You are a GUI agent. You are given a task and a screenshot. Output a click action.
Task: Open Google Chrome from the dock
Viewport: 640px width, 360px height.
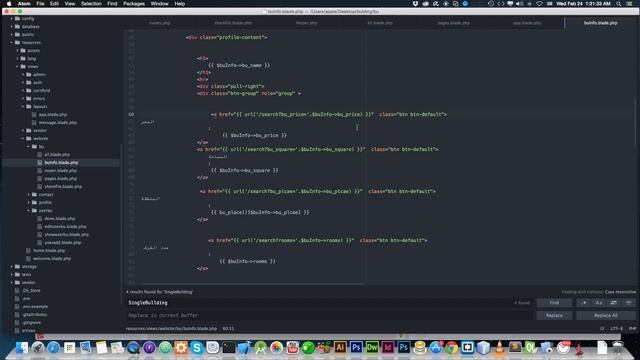pyautogui.click(x=451, y=347)
